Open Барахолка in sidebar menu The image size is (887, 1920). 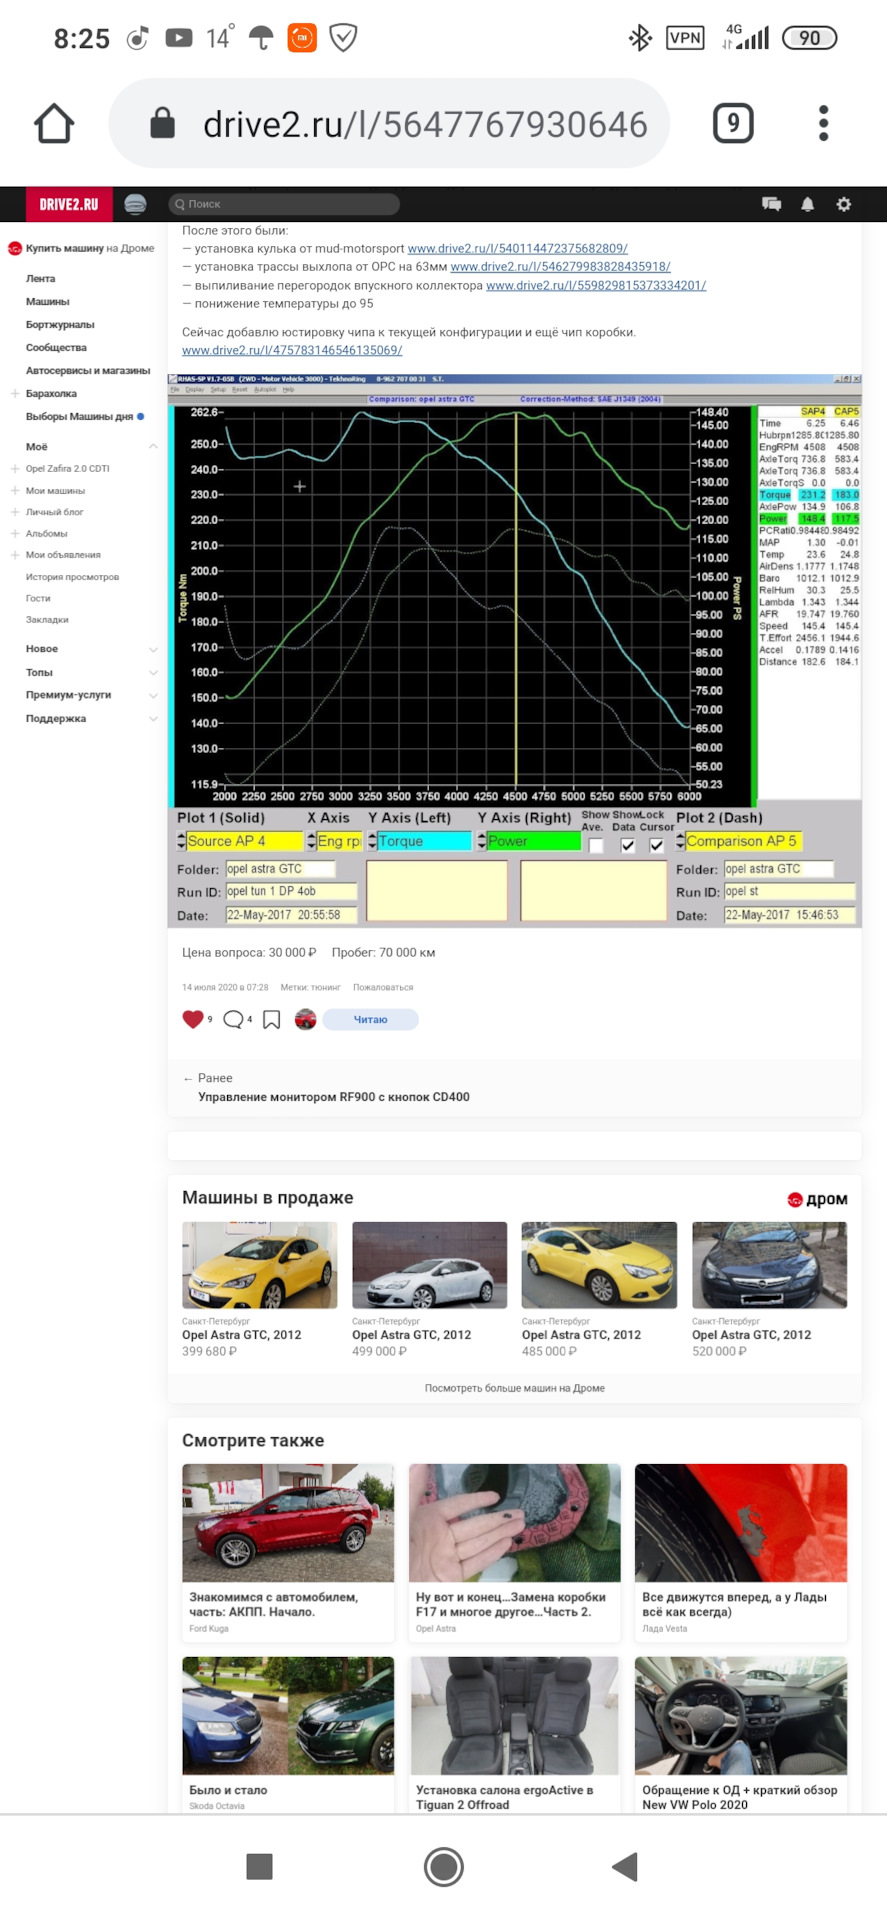51,394
